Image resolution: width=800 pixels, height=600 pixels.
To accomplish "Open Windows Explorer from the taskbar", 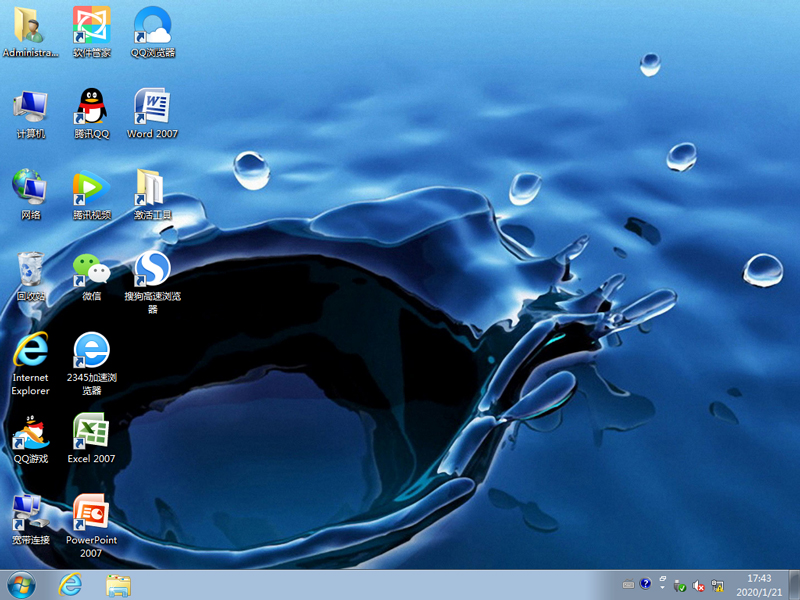I will 119,584.
